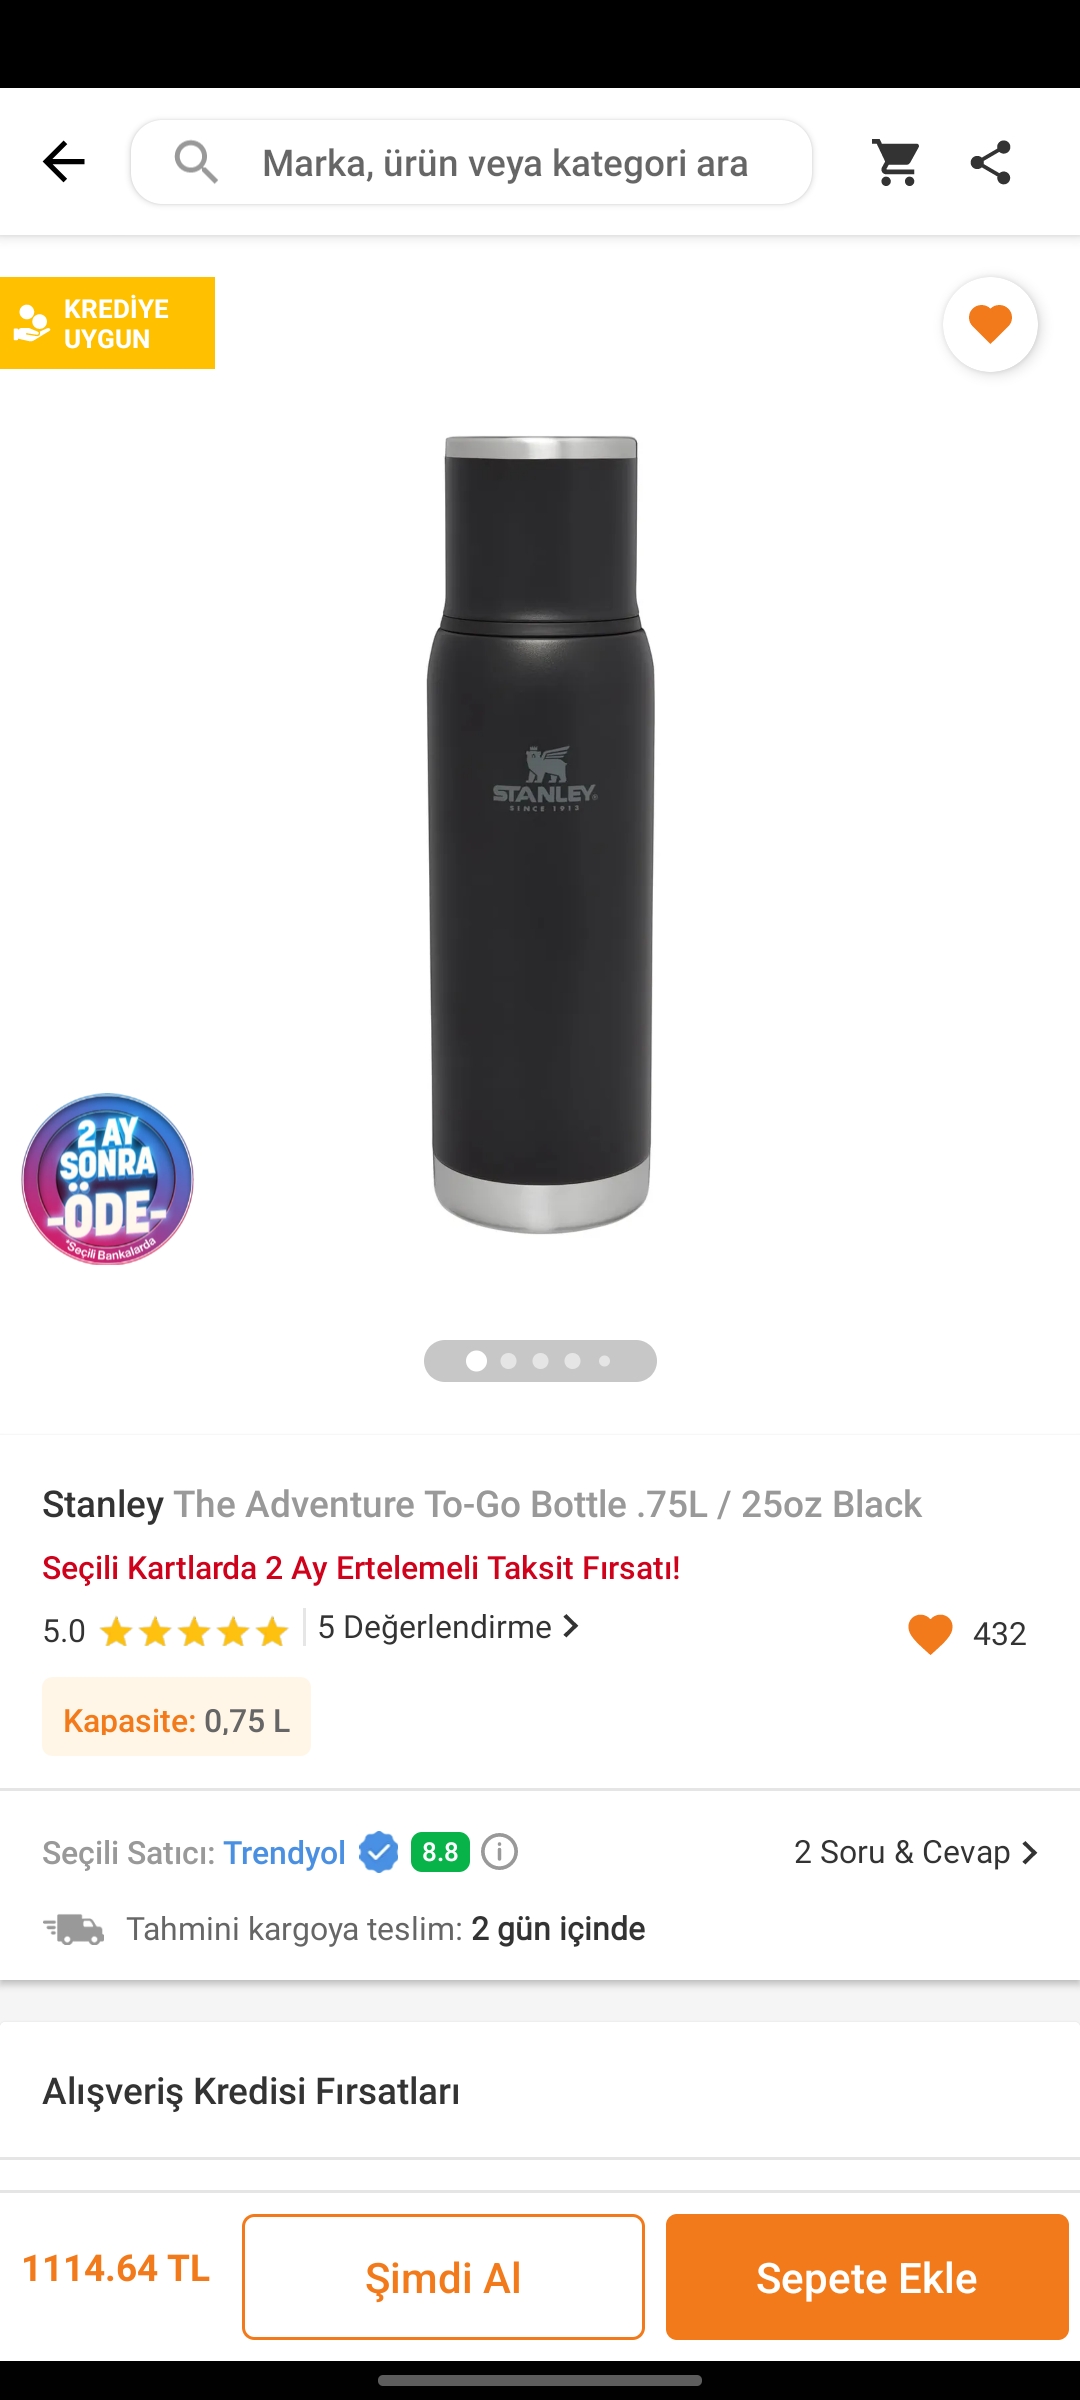Tap the 2 Ay Sonra Öde badge
Viewport: 1080px width, 2400px height.
[108, 1179]
